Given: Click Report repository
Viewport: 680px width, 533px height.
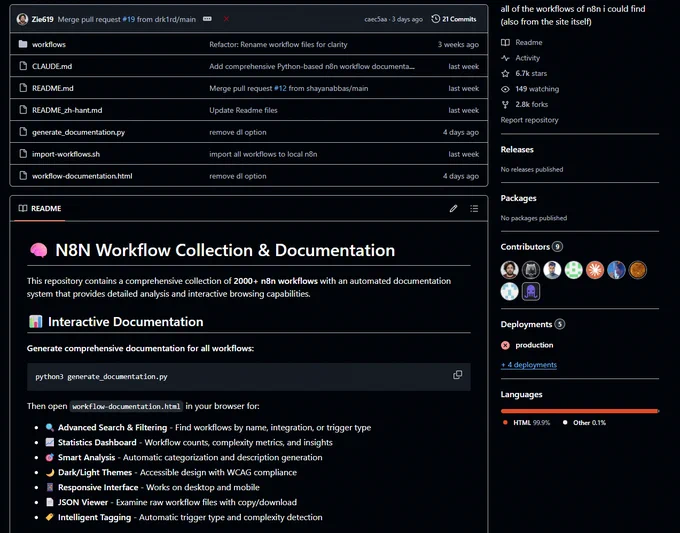Looking at the screenshot, I should pyautogui.click(x=529, y=120).
